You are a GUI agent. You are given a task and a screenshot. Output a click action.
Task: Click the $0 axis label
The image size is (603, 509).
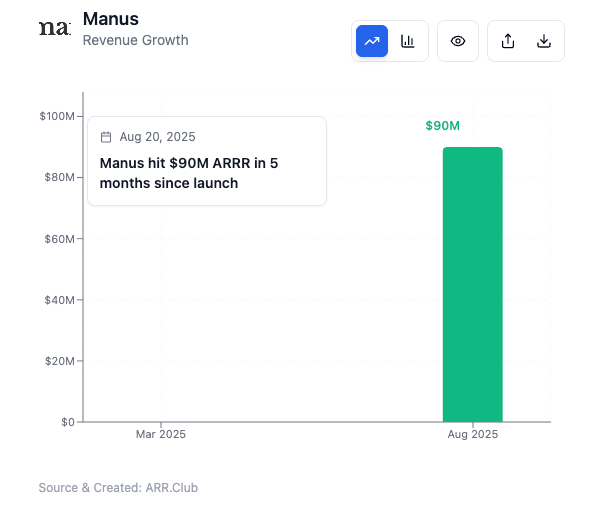[68, 422]
